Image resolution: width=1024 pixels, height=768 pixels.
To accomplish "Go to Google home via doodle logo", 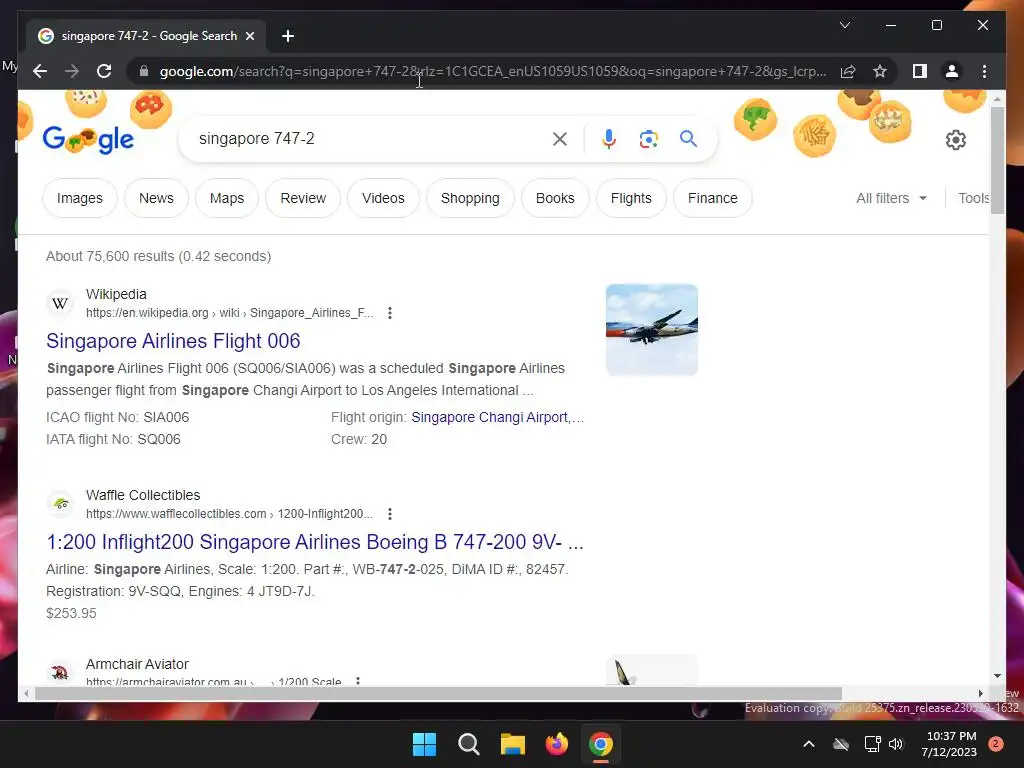I will coord(88,139).
